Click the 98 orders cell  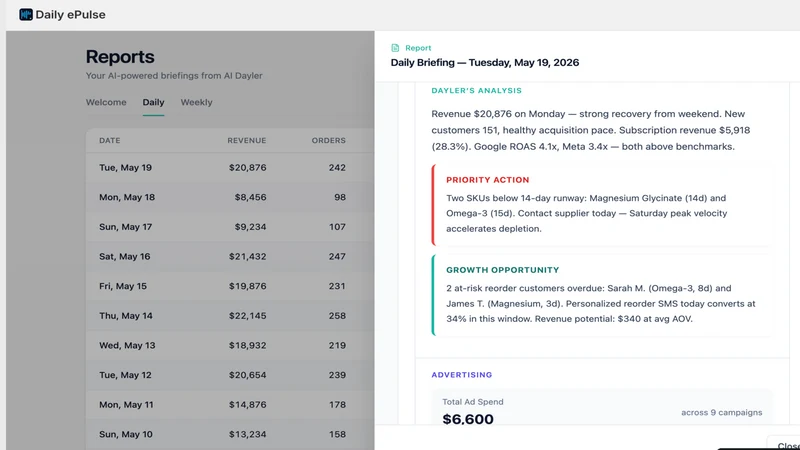(340, 197)
